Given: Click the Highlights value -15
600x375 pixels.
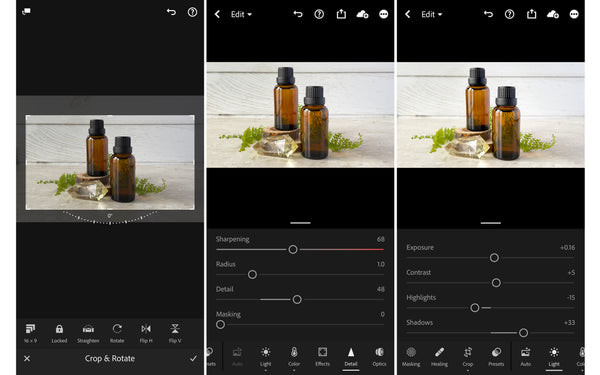Looking at the screenshot, I should (x=571, y=298).
